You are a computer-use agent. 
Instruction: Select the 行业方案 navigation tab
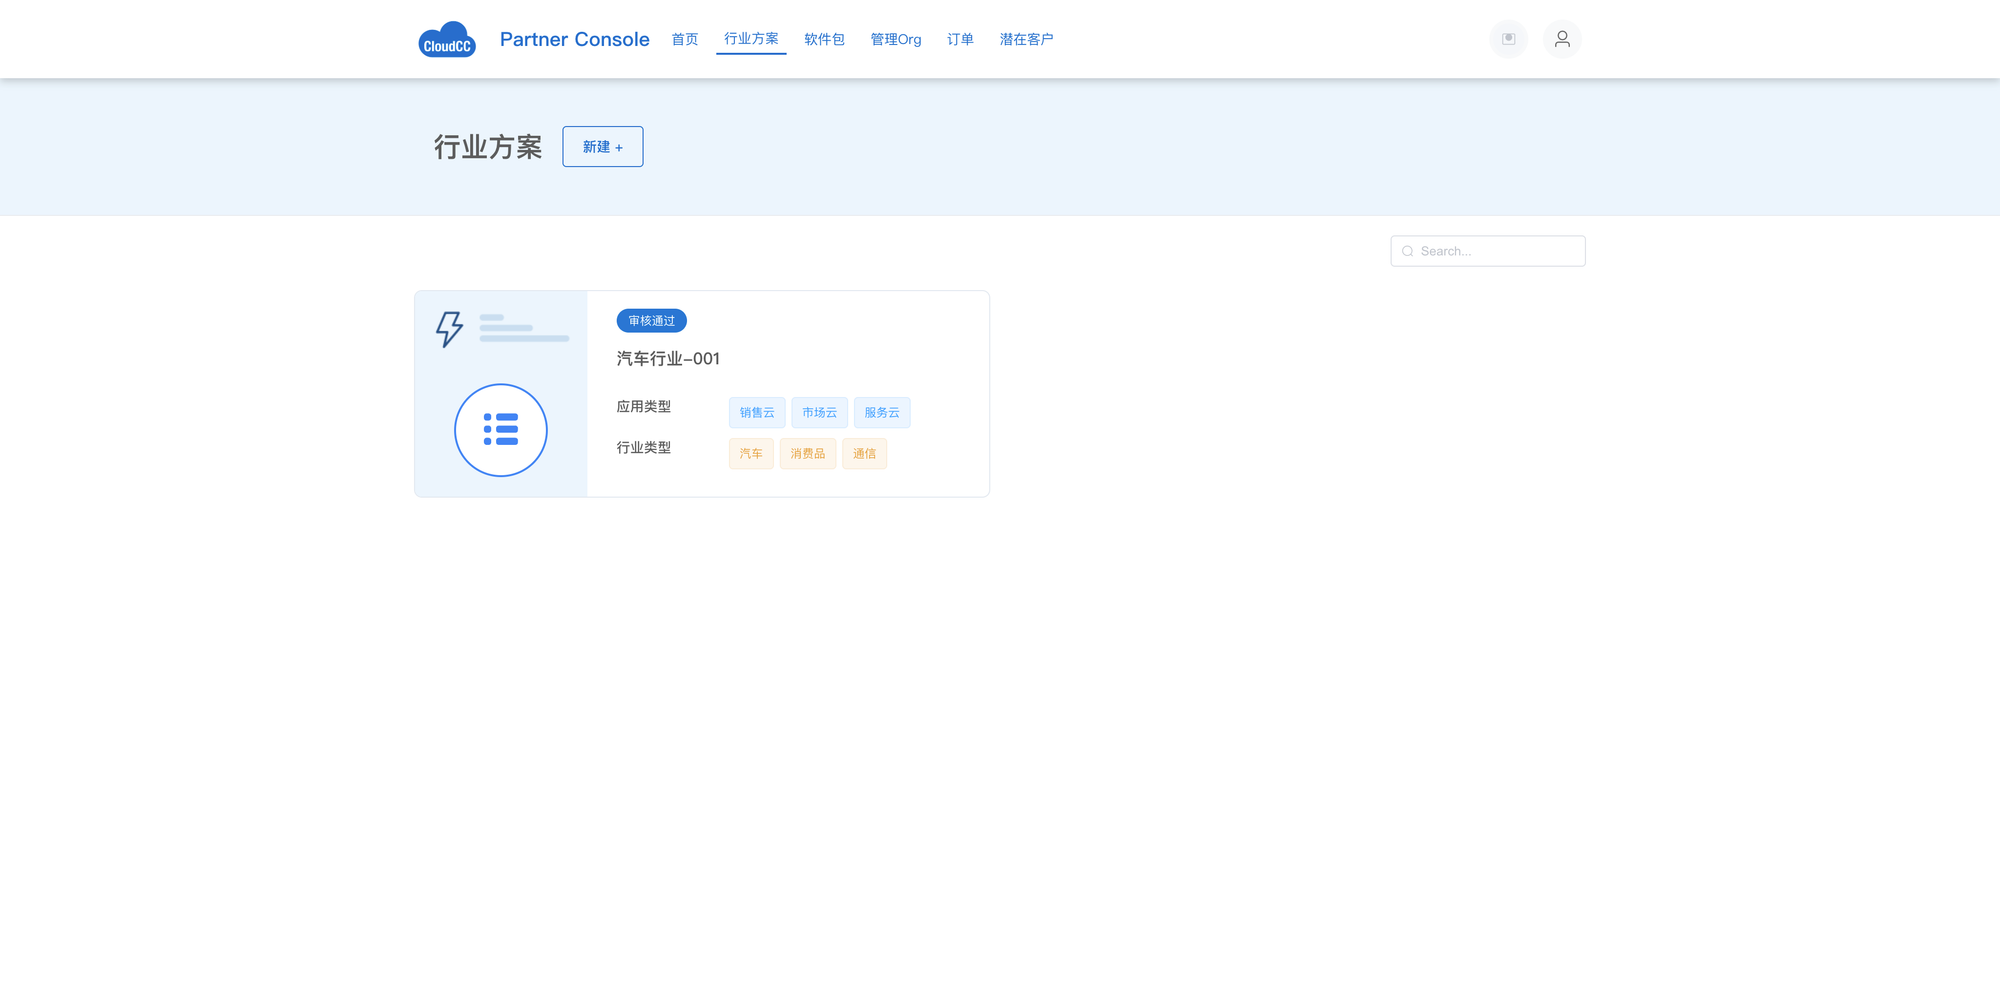tap(751, 39)
